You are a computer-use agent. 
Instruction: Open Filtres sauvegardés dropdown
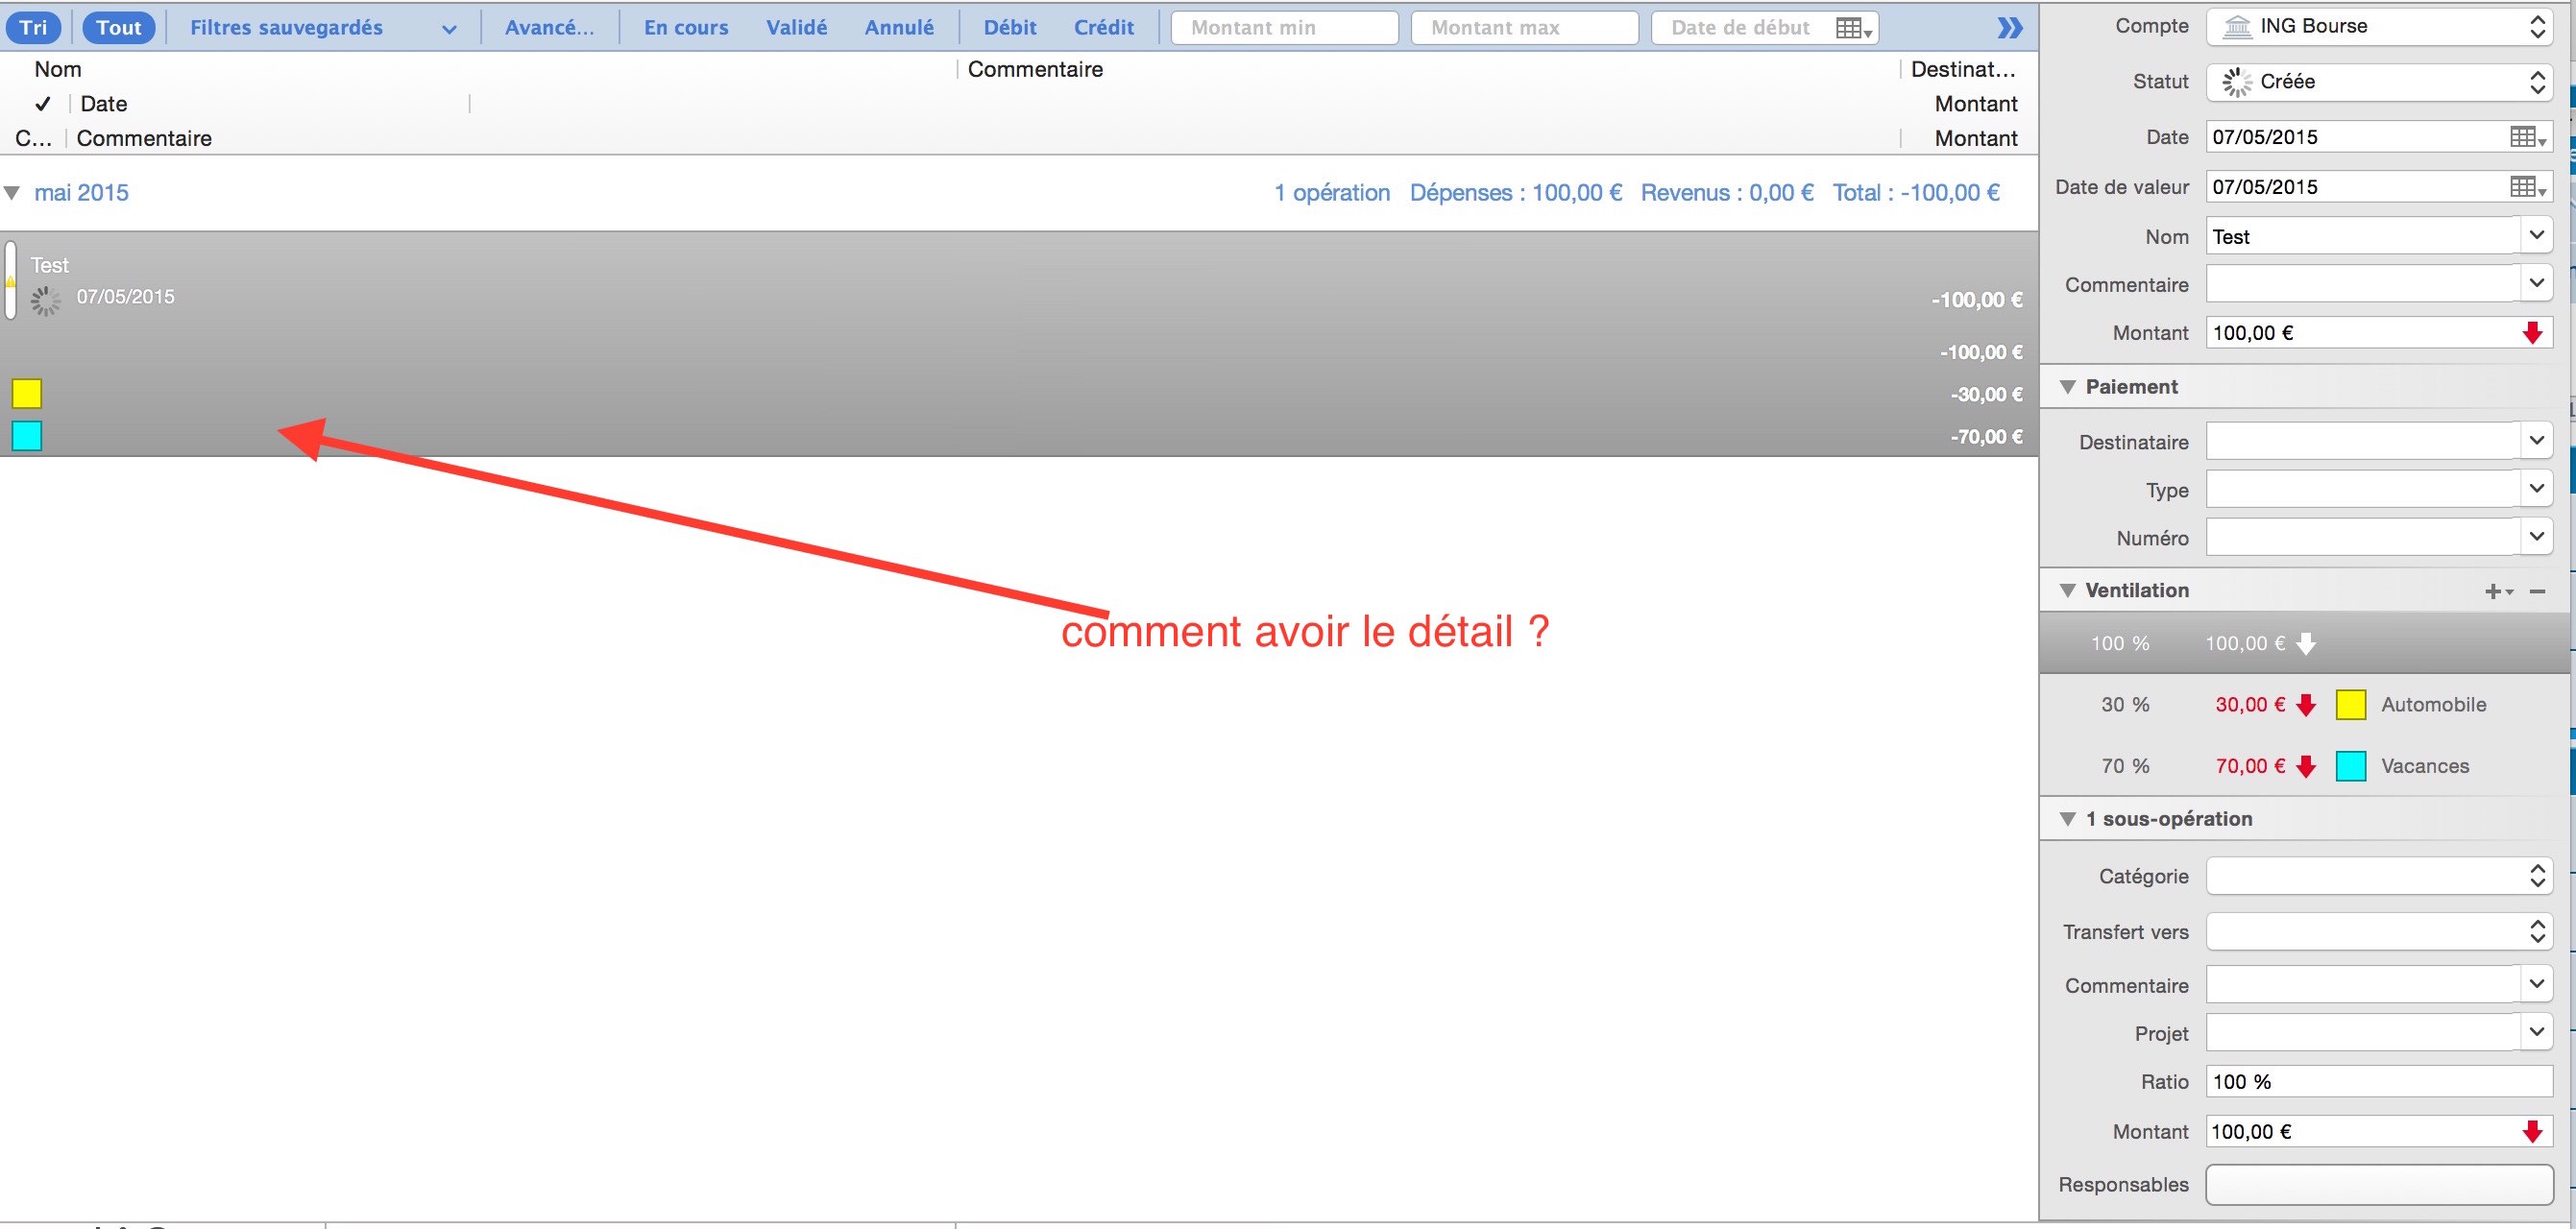(x=323, y=27)
